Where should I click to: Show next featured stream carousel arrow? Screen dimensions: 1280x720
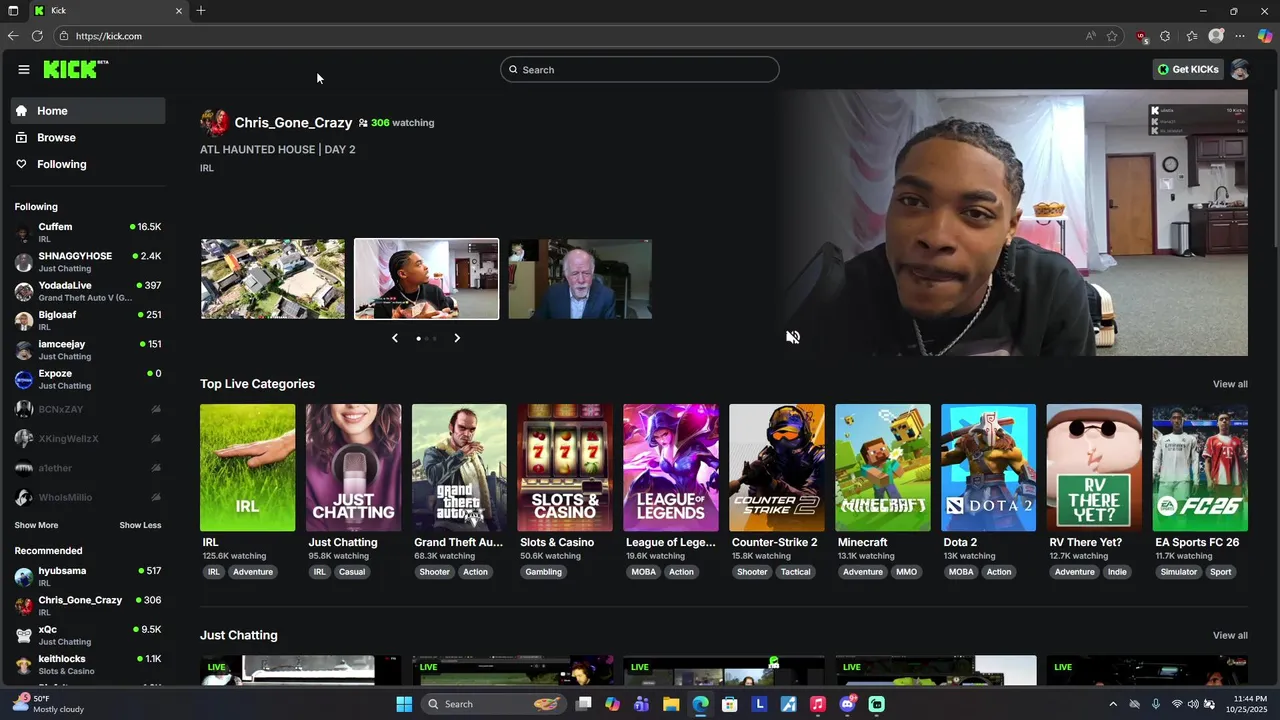point(457,338)
